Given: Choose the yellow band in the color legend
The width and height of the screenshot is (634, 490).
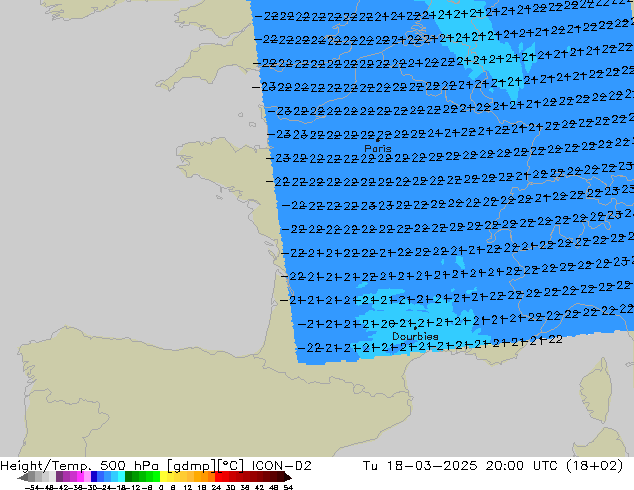Looking at the screenshot, I should coord(170,477).
